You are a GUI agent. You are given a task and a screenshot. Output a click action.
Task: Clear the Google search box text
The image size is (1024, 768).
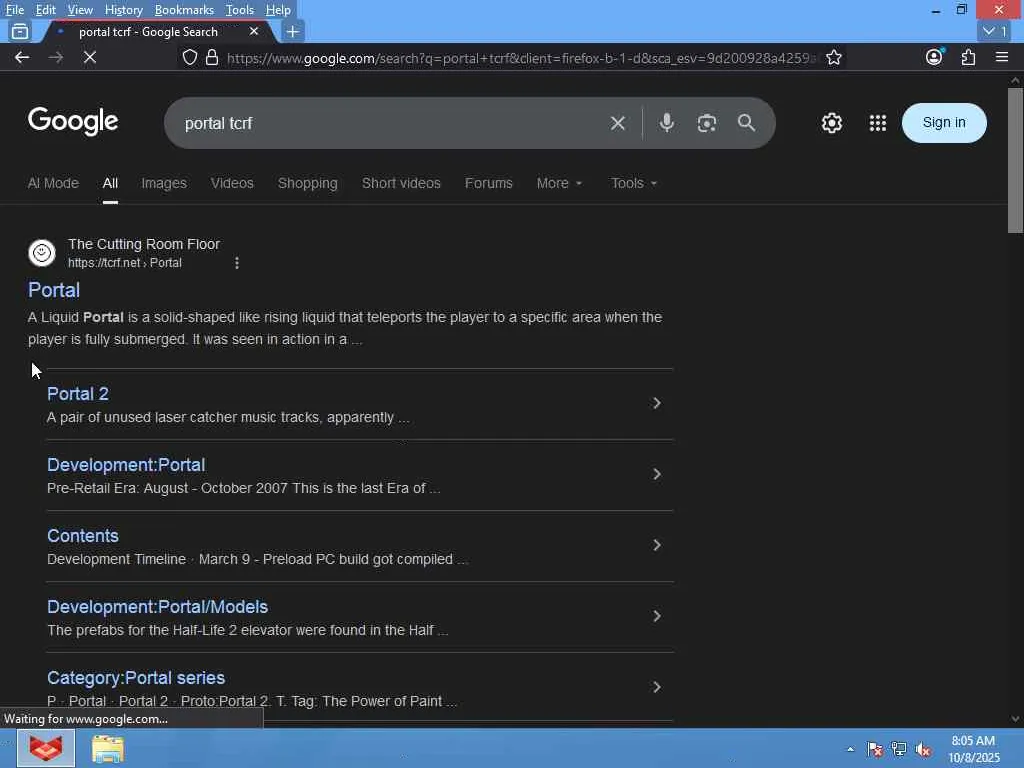coord(617,123)
